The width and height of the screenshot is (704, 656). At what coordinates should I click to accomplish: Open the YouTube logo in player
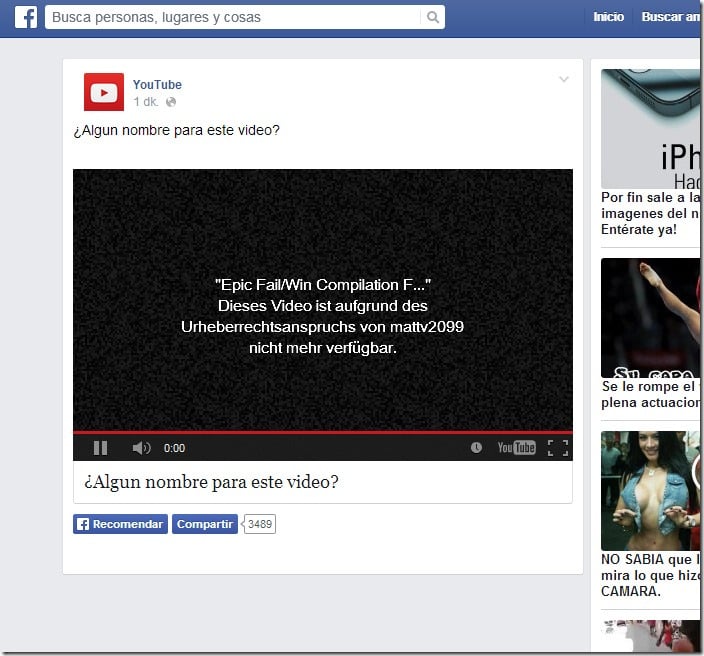click(516, 447)
